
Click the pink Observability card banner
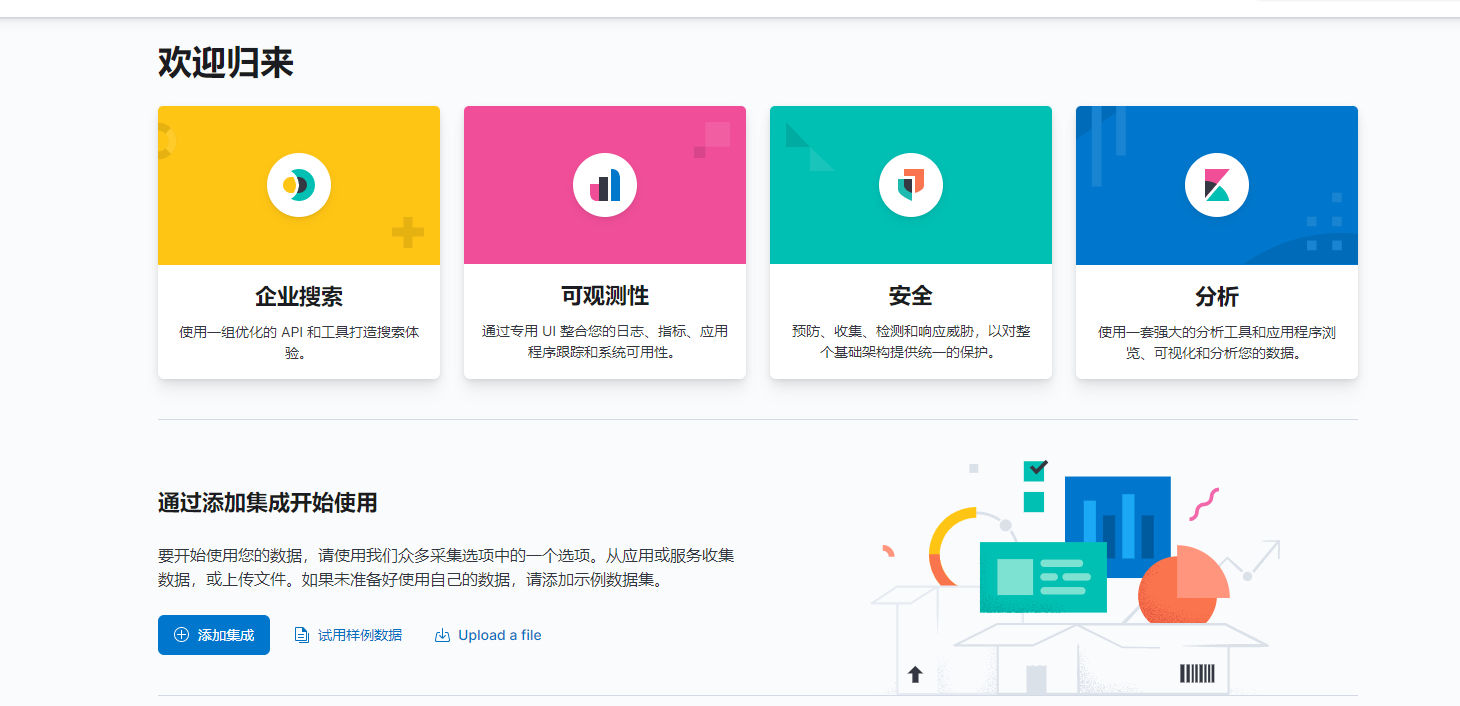pyautogui.click(x=605, y=185)
